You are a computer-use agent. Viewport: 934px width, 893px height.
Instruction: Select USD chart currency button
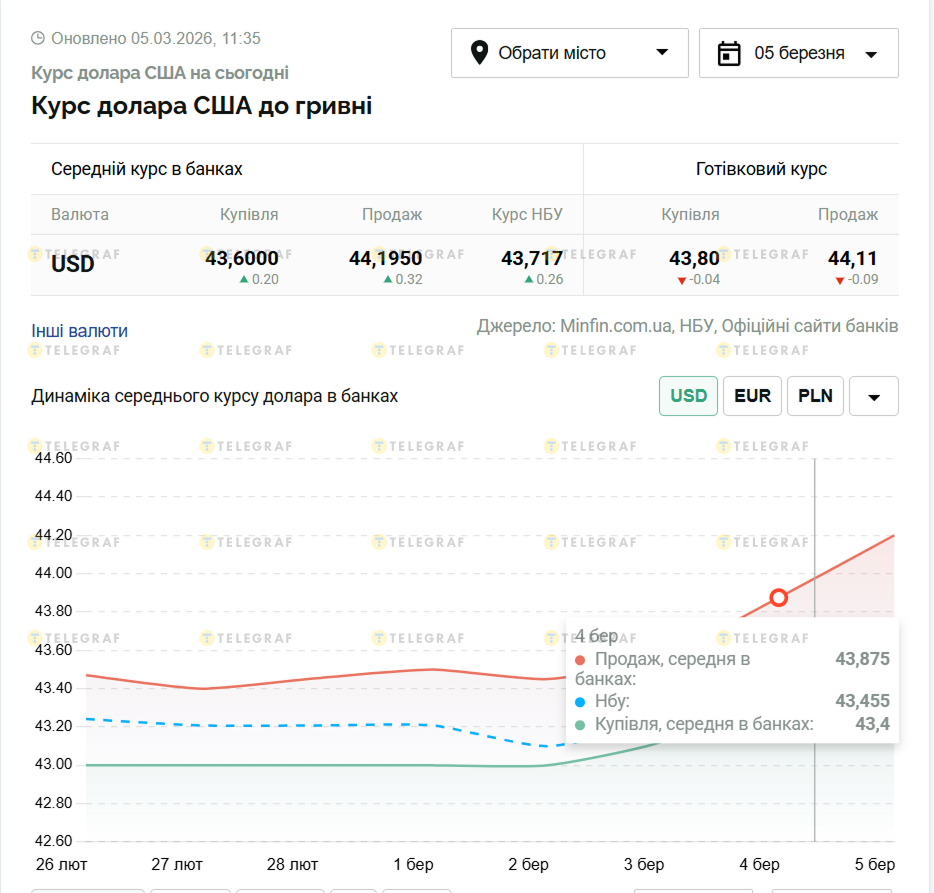click(x=688, y=396)
